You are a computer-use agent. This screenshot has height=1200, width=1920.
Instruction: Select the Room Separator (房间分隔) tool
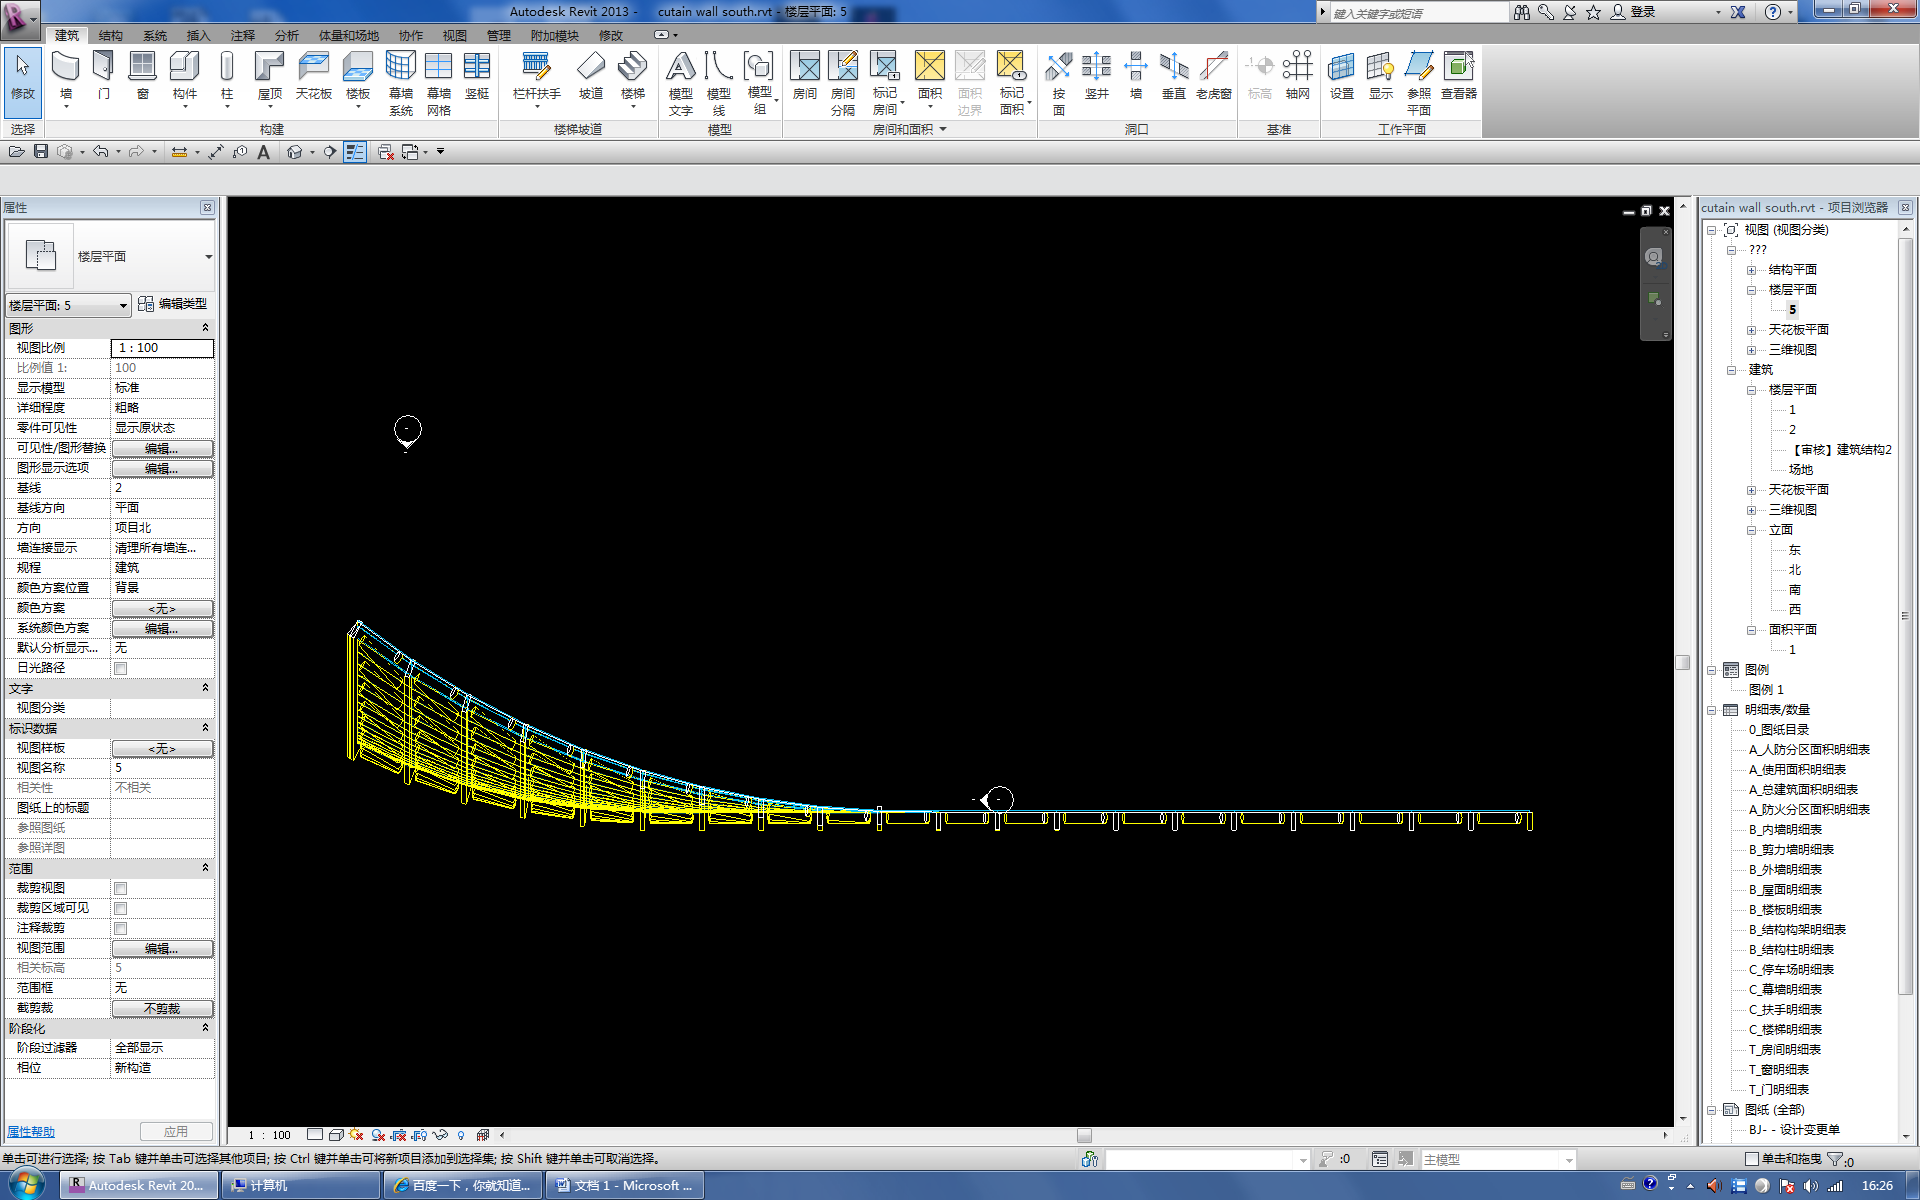coord(843,83)
